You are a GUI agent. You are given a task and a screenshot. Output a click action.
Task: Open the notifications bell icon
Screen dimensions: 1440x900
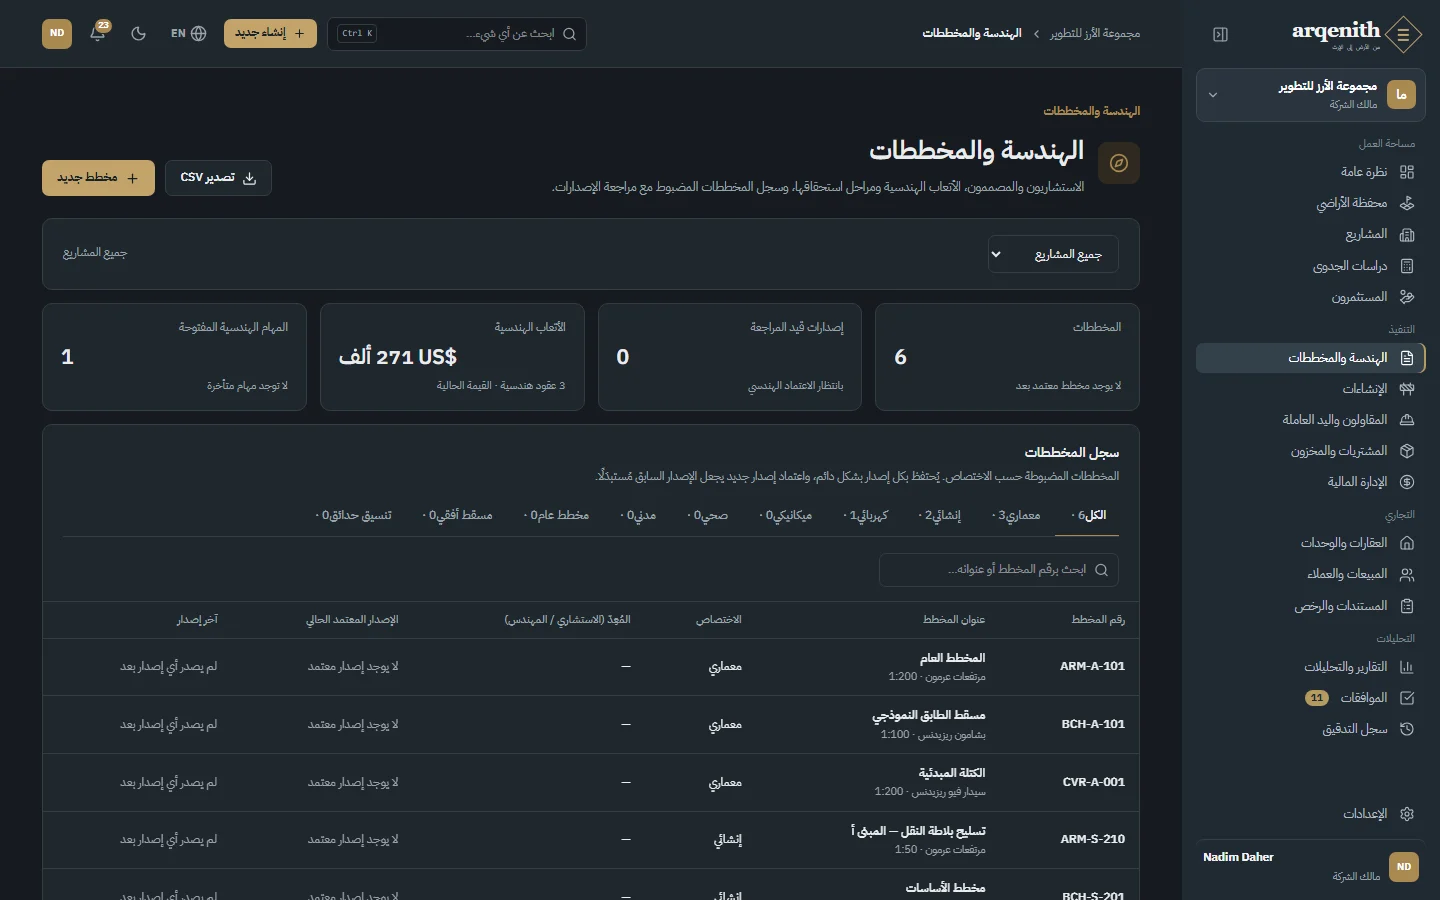coord(98,33)
